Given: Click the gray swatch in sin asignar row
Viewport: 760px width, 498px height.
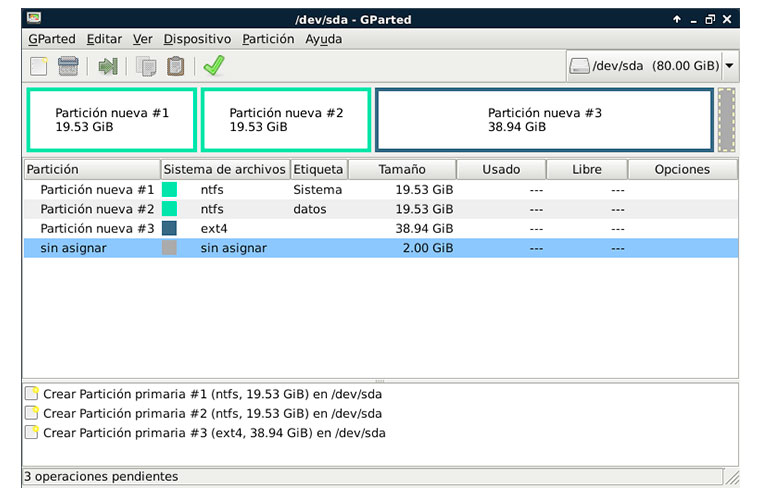Looking at the screenshot, I should coord(169,248).
